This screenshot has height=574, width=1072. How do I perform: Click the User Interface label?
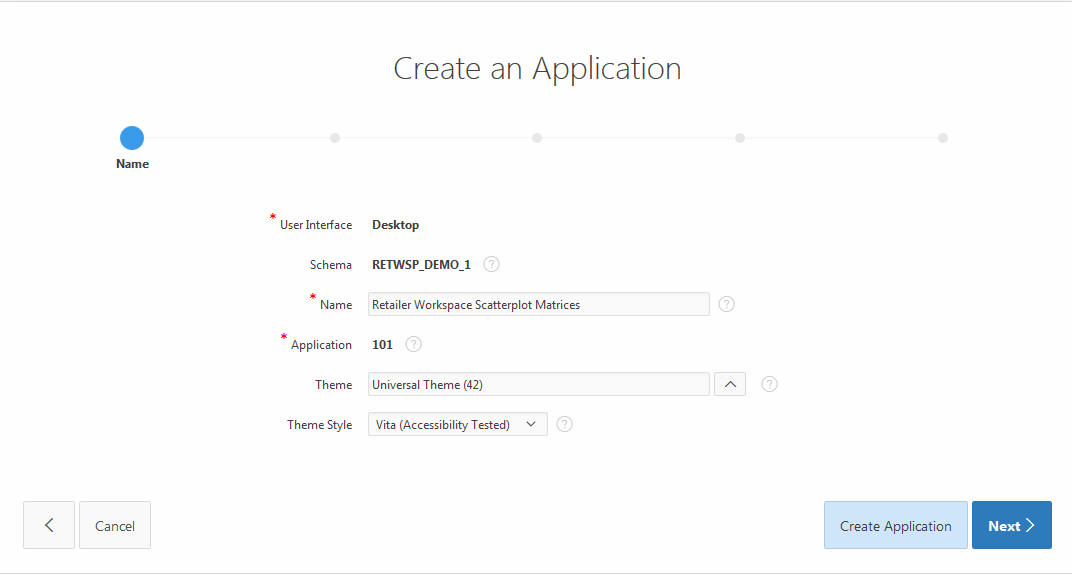(x=316, y=225)
